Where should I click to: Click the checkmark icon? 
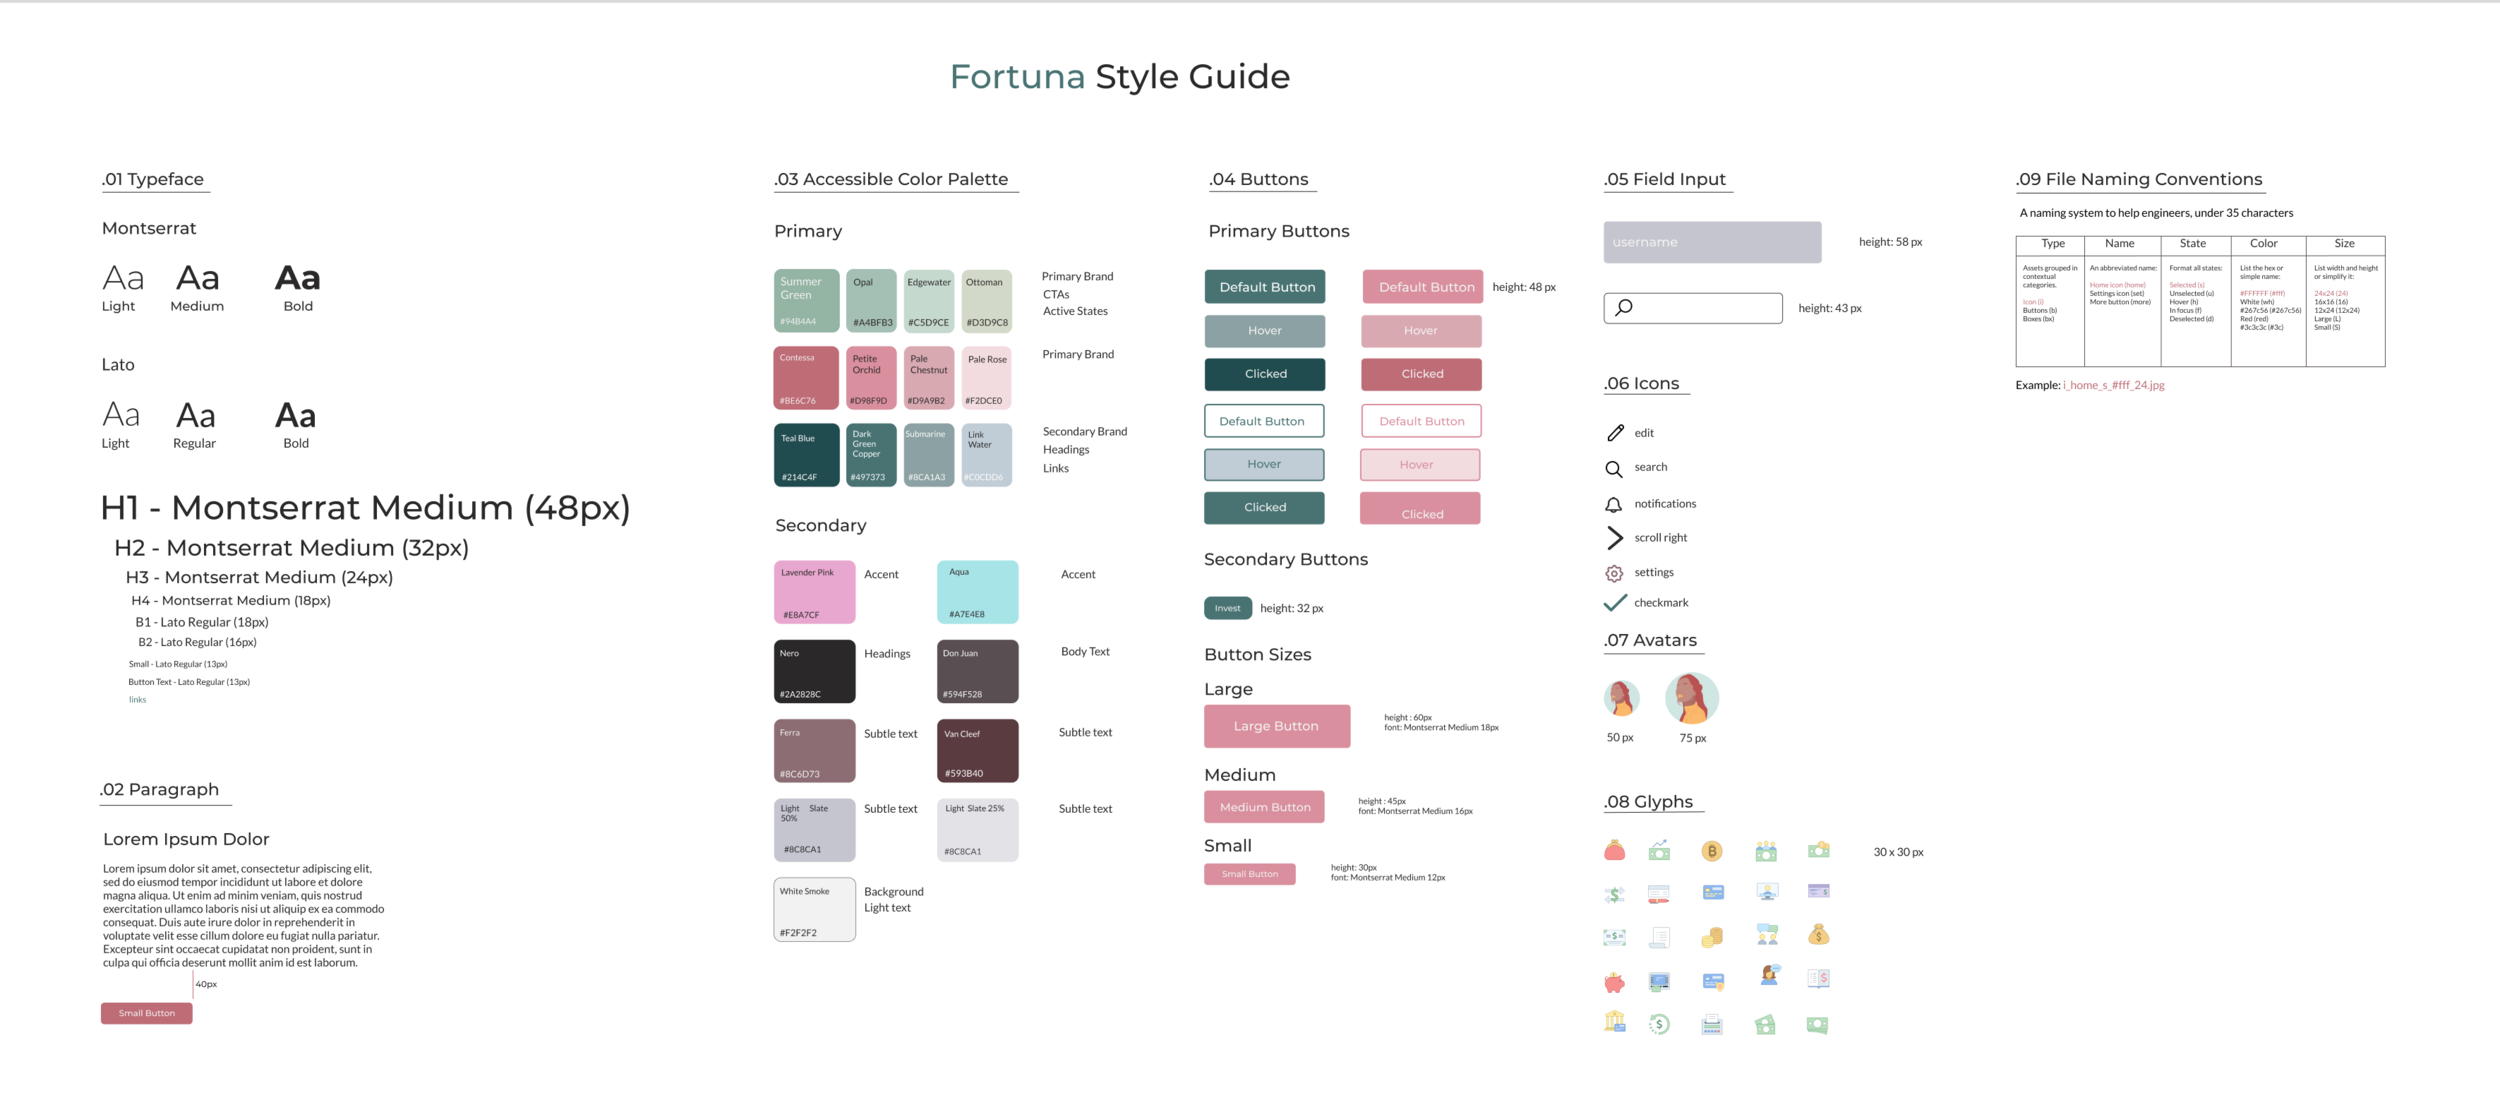tap(1615, 602)
